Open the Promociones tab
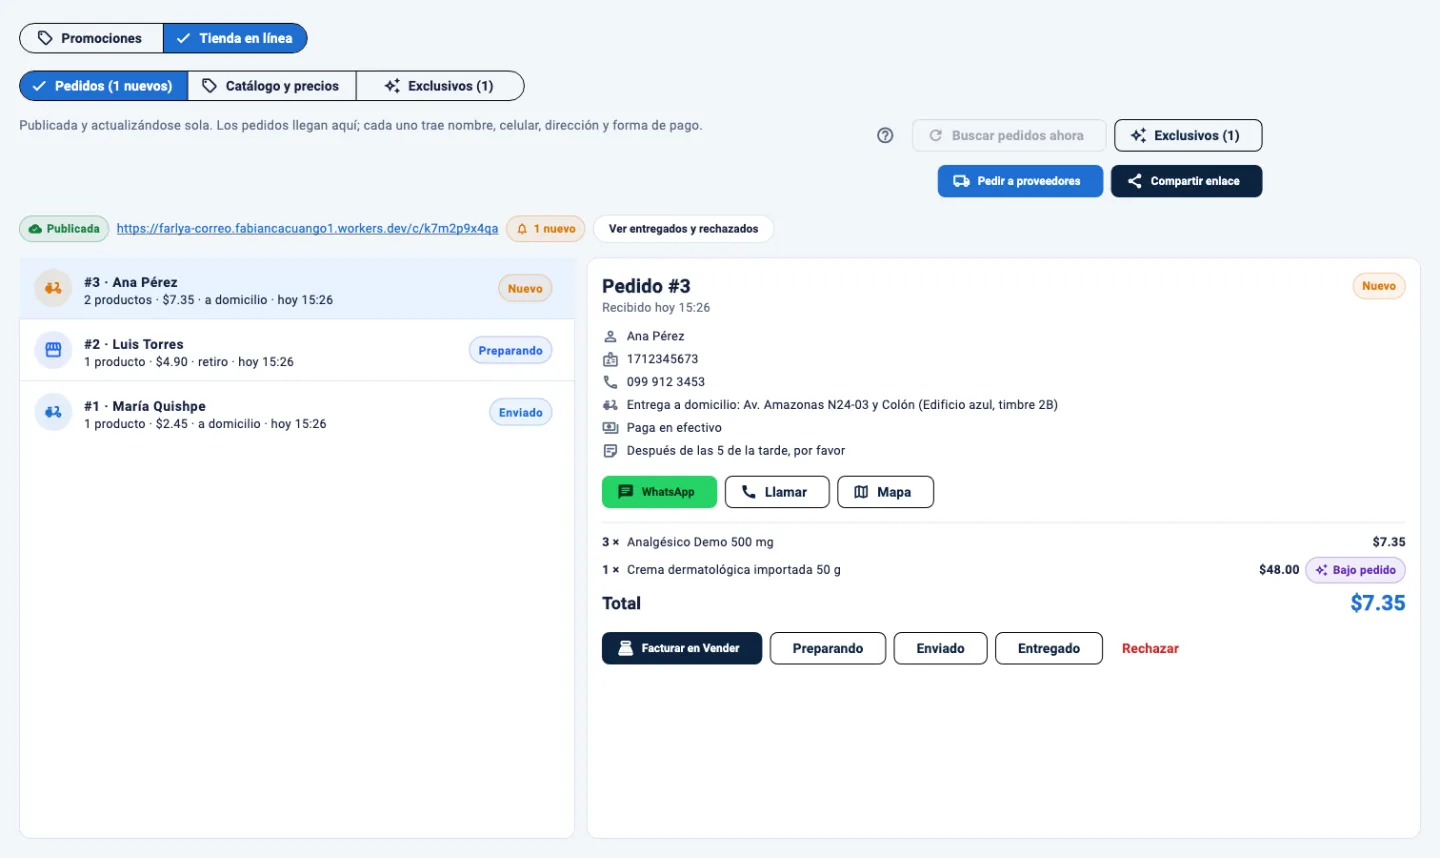This screenshot has height=858, width=1440. (91, 38)
